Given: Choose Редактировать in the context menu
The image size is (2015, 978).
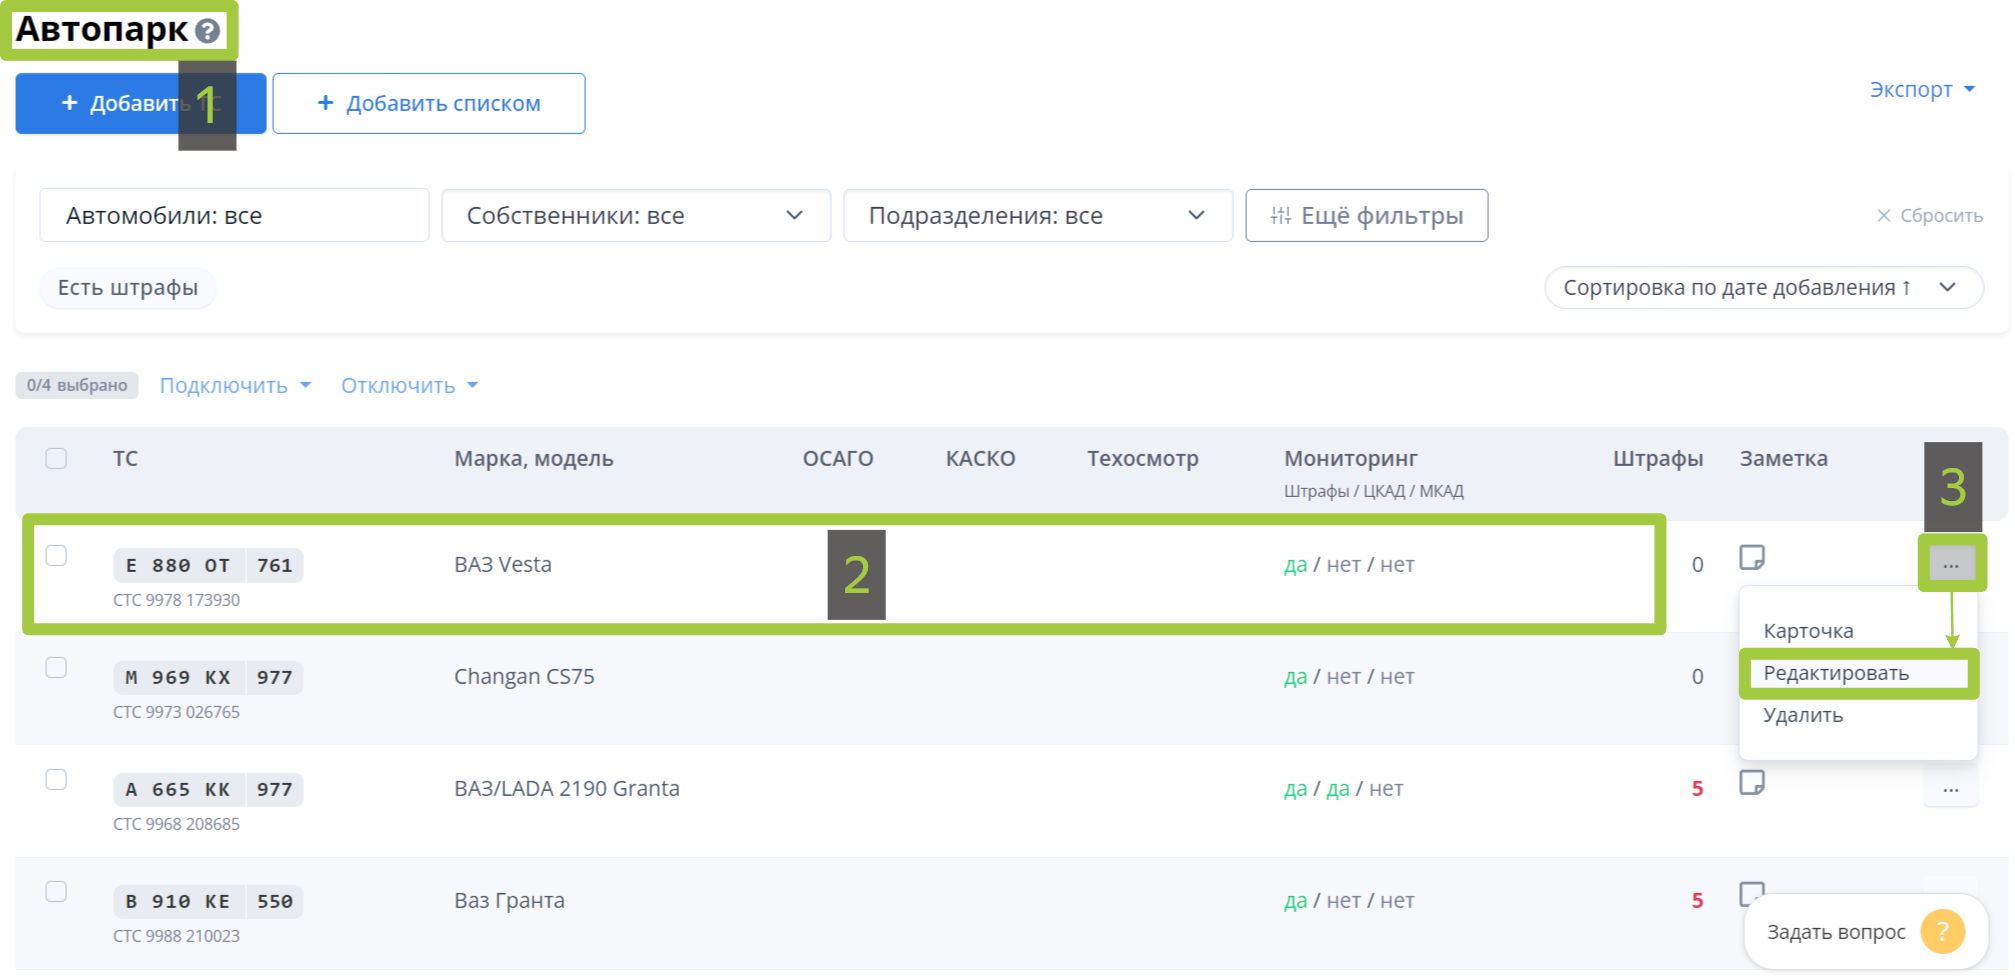Looking at the screenshot, I should pos(1836,673).
